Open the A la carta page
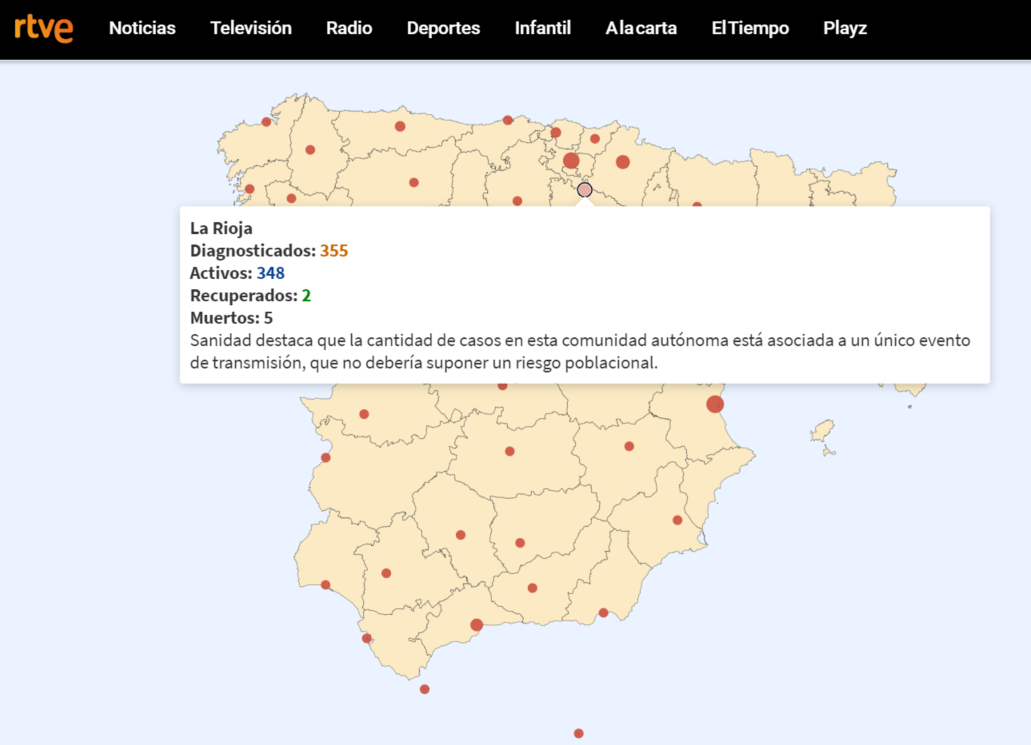Screen dimensions: 1031x745 pyautogui.click(x=641, y=29)
